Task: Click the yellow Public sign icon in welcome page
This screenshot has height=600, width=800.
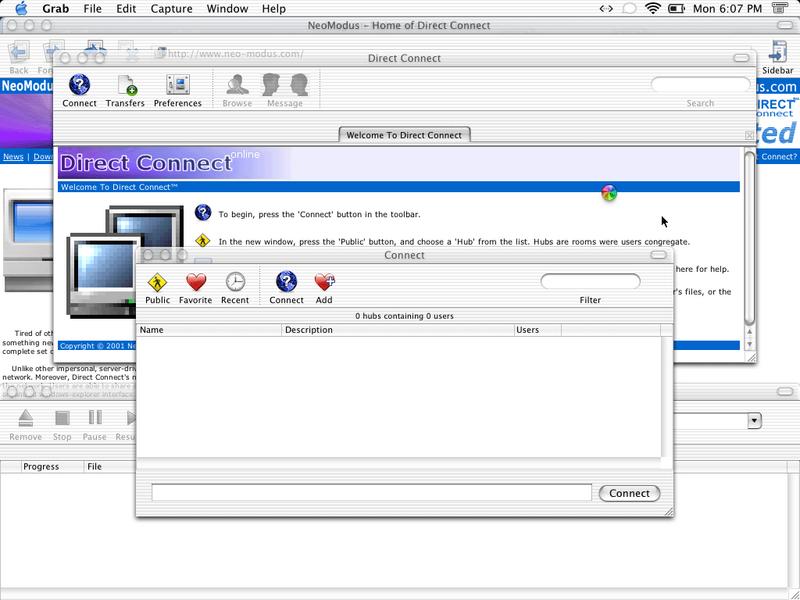Action: [x=203, y=240]
